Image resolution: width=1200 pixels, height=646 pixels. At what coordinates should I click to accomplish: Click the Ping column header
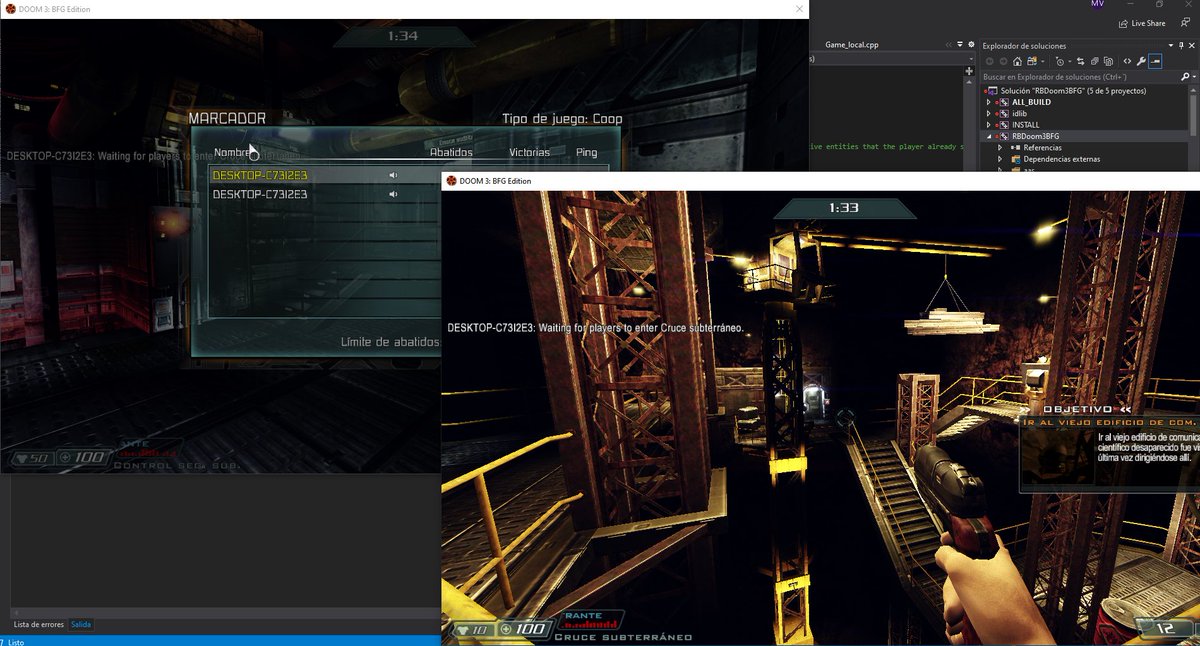587,153
